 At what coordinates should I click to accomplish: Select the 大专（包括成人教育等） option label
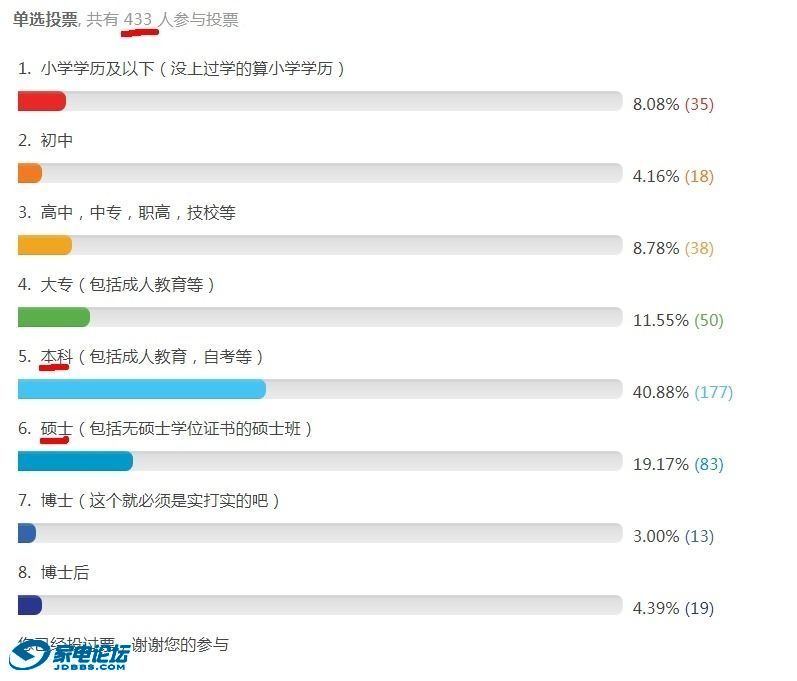click(128, 285)
